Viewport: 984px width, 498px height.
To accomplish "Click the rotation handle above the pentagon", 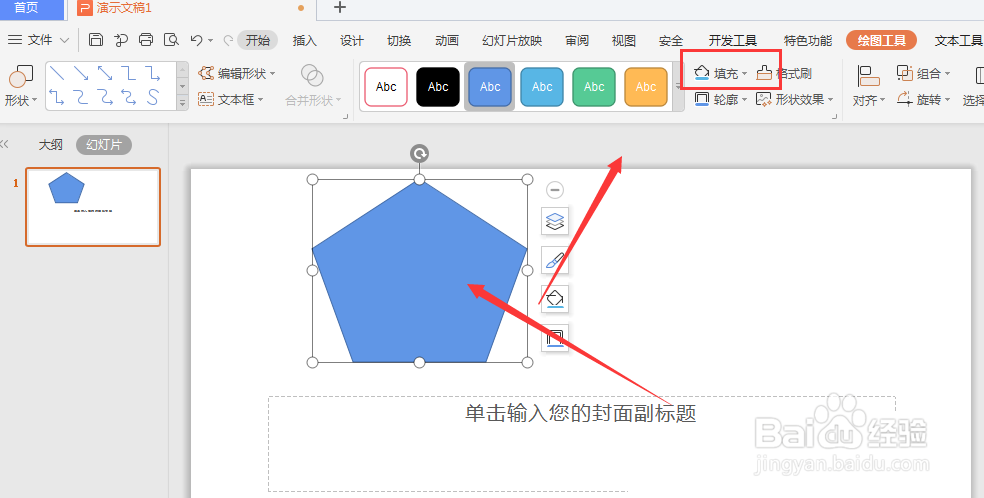I will coord(419,154).
